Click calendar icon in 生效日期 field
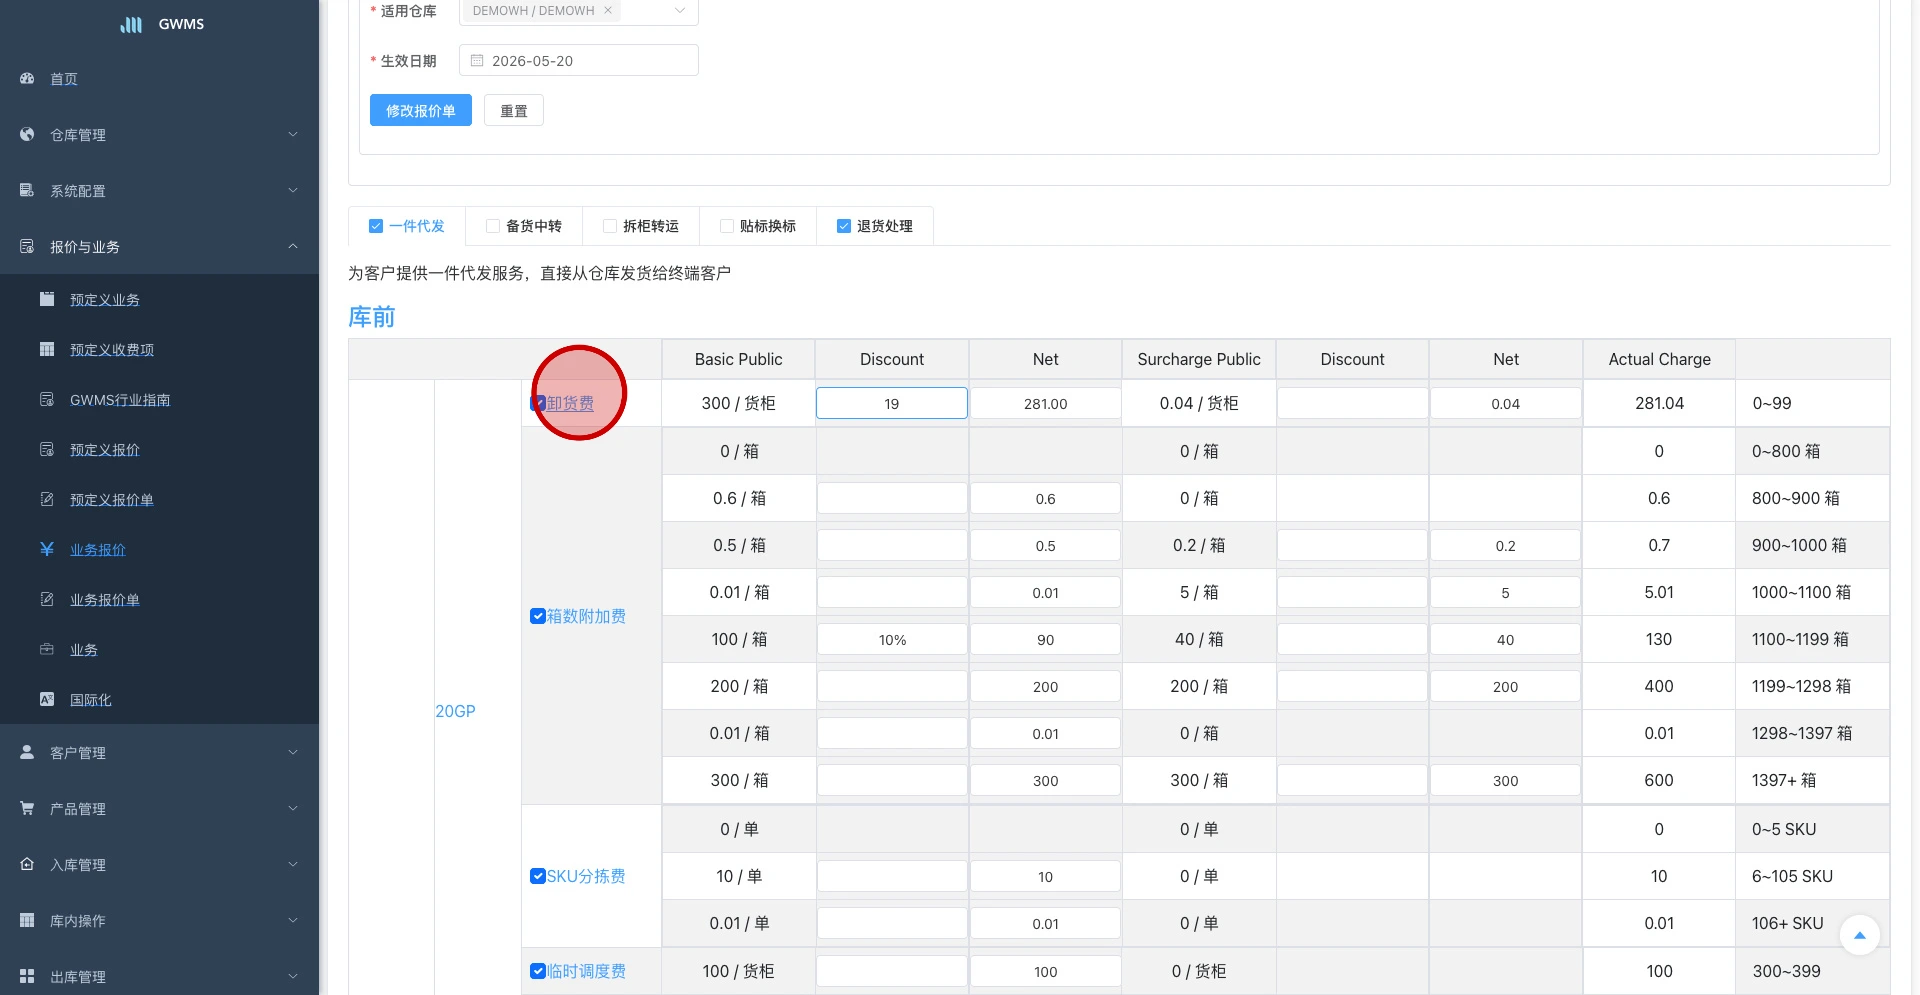The width and height of the screenshot is (1920, 995). pyautogui.click(x=477, y=61)
